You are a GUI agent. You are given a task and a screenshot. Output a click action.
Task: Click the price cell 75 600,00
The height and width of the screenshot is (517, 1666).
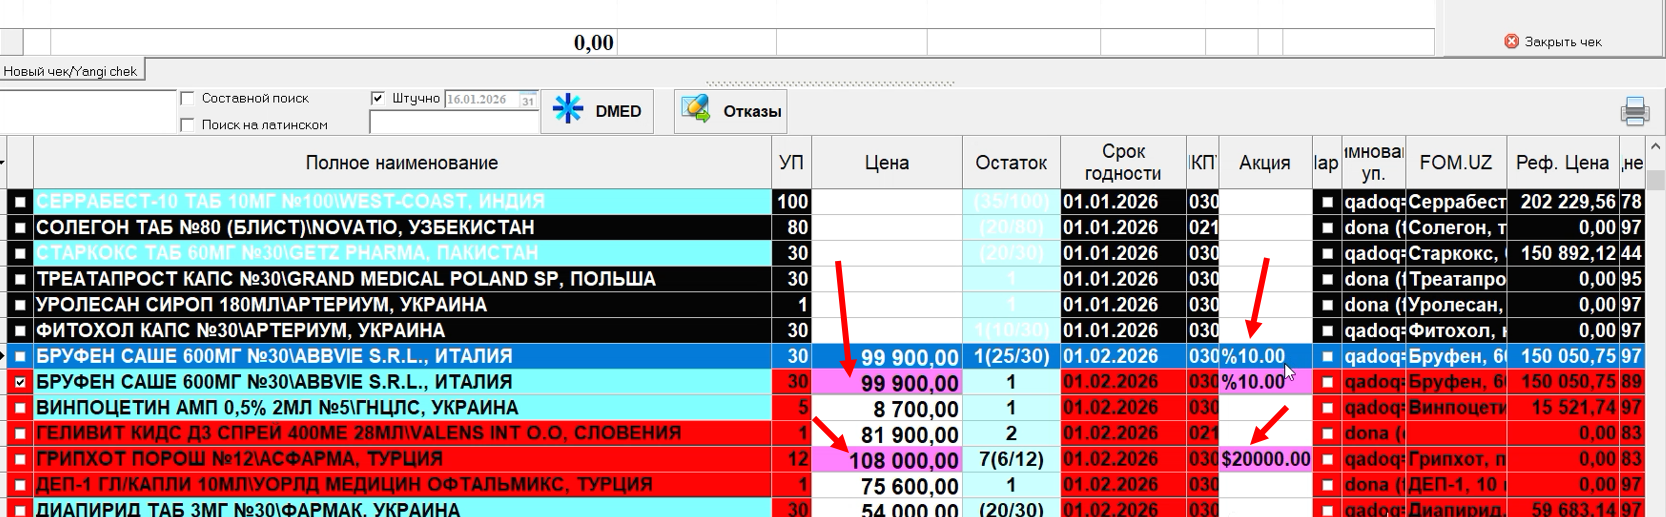pos(887,485)
